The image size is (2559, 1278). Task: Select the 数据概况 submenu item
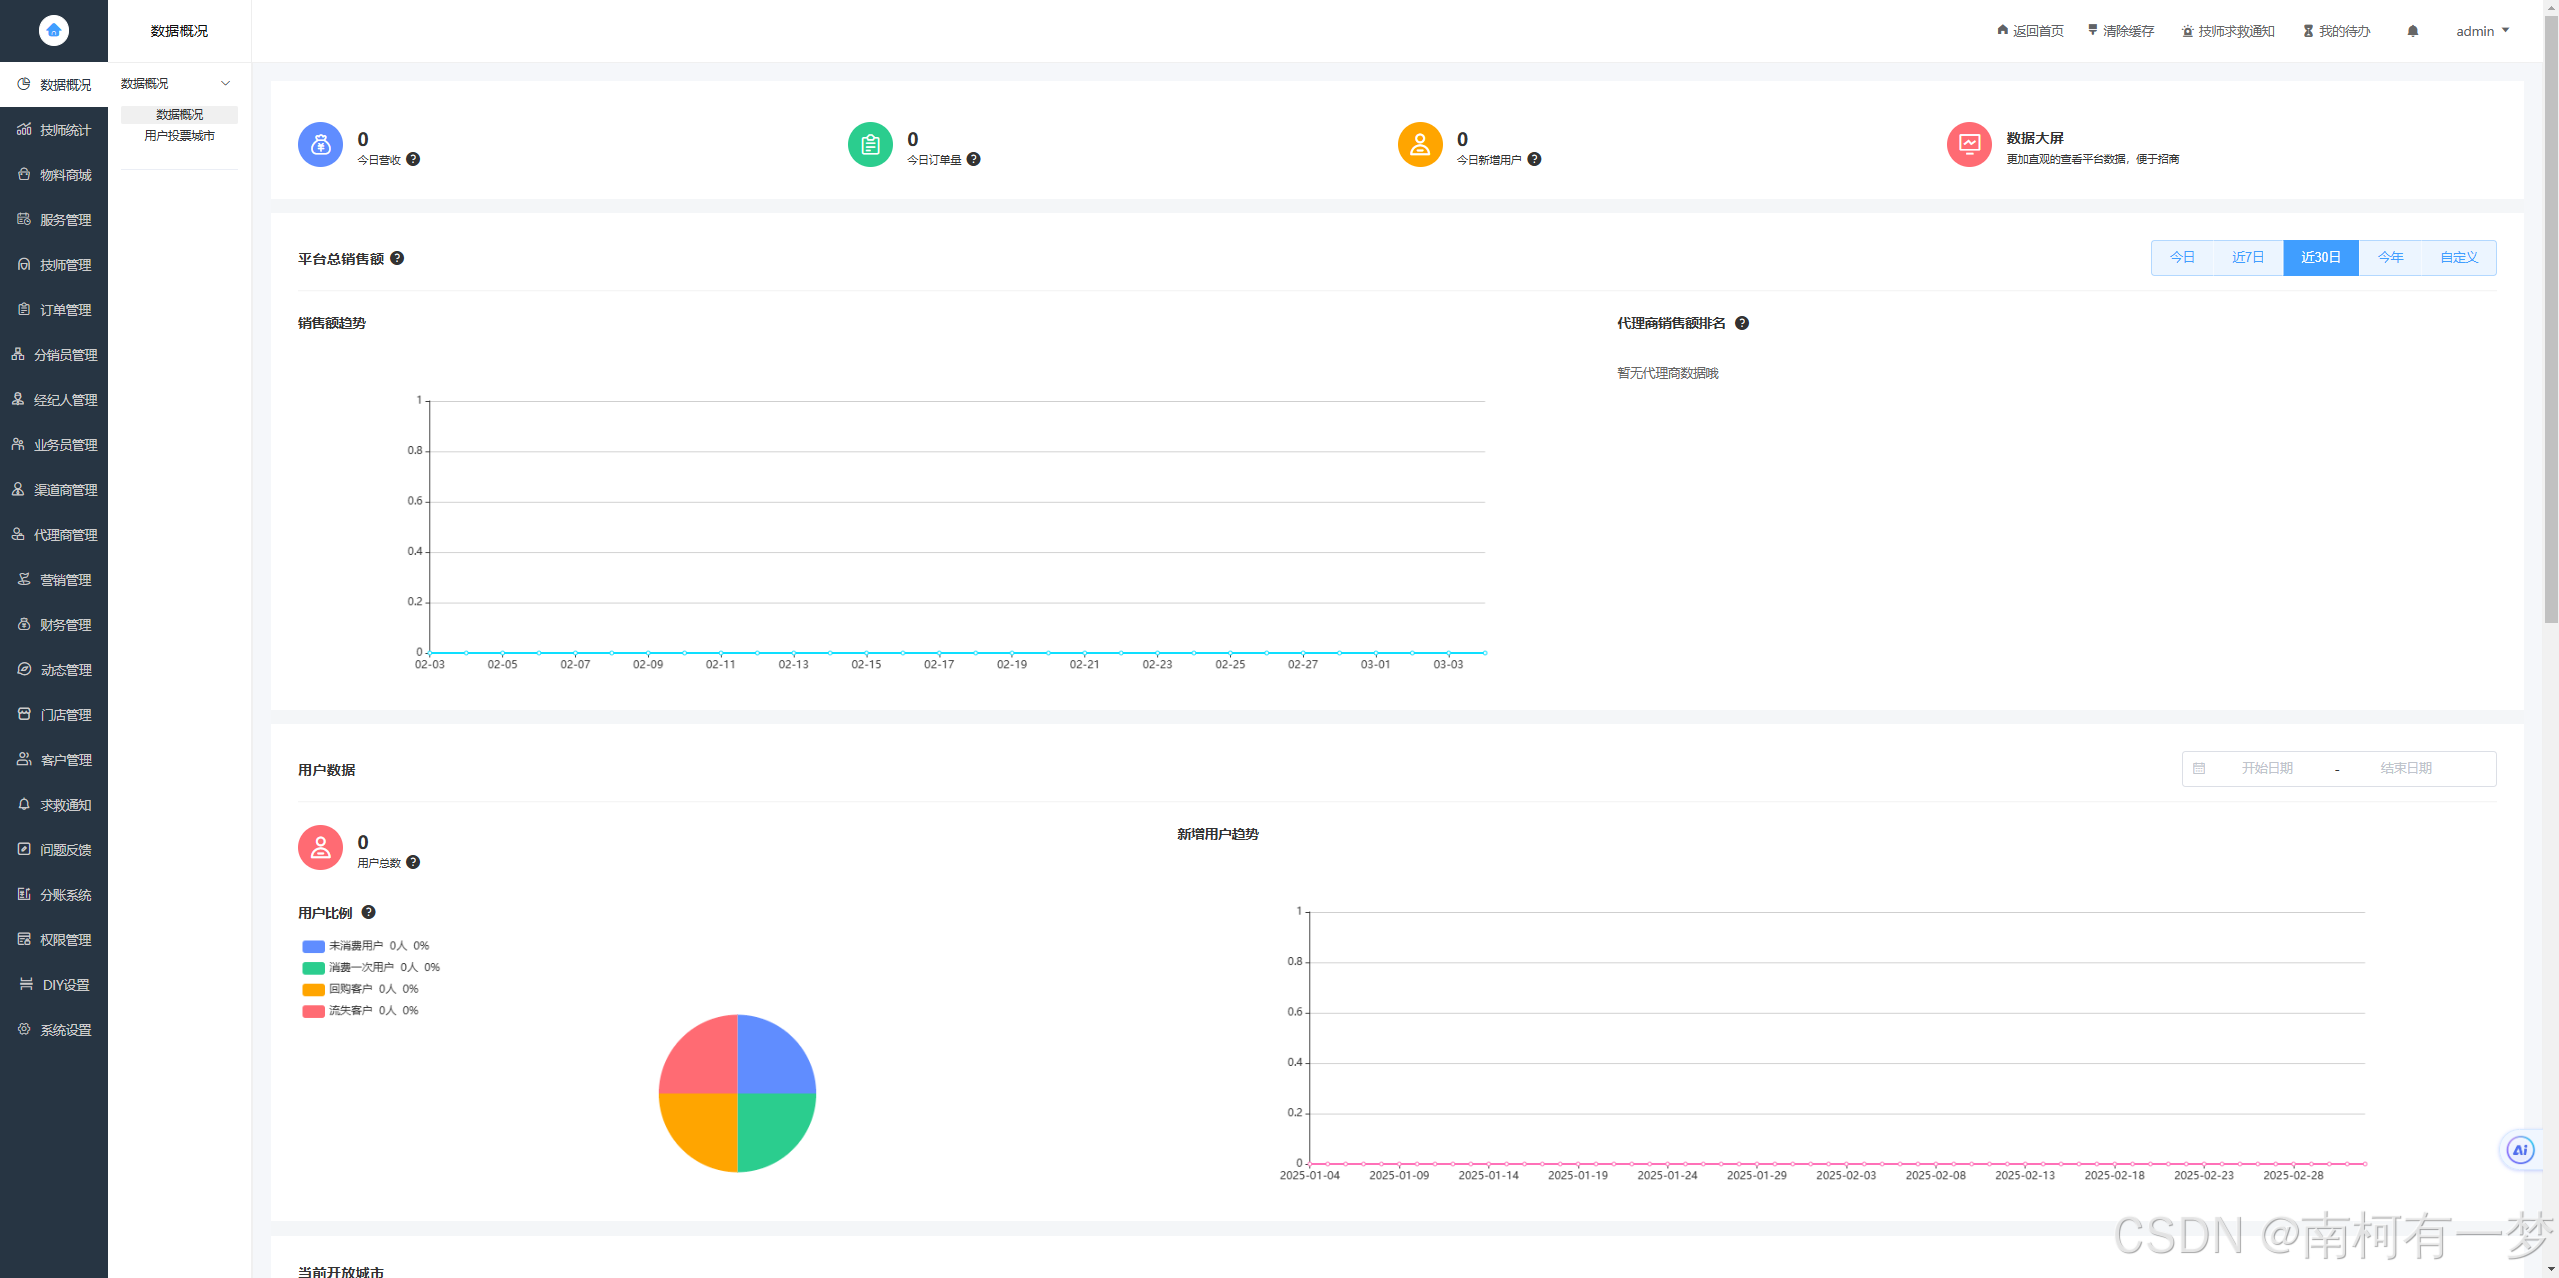tap(179, 114)
